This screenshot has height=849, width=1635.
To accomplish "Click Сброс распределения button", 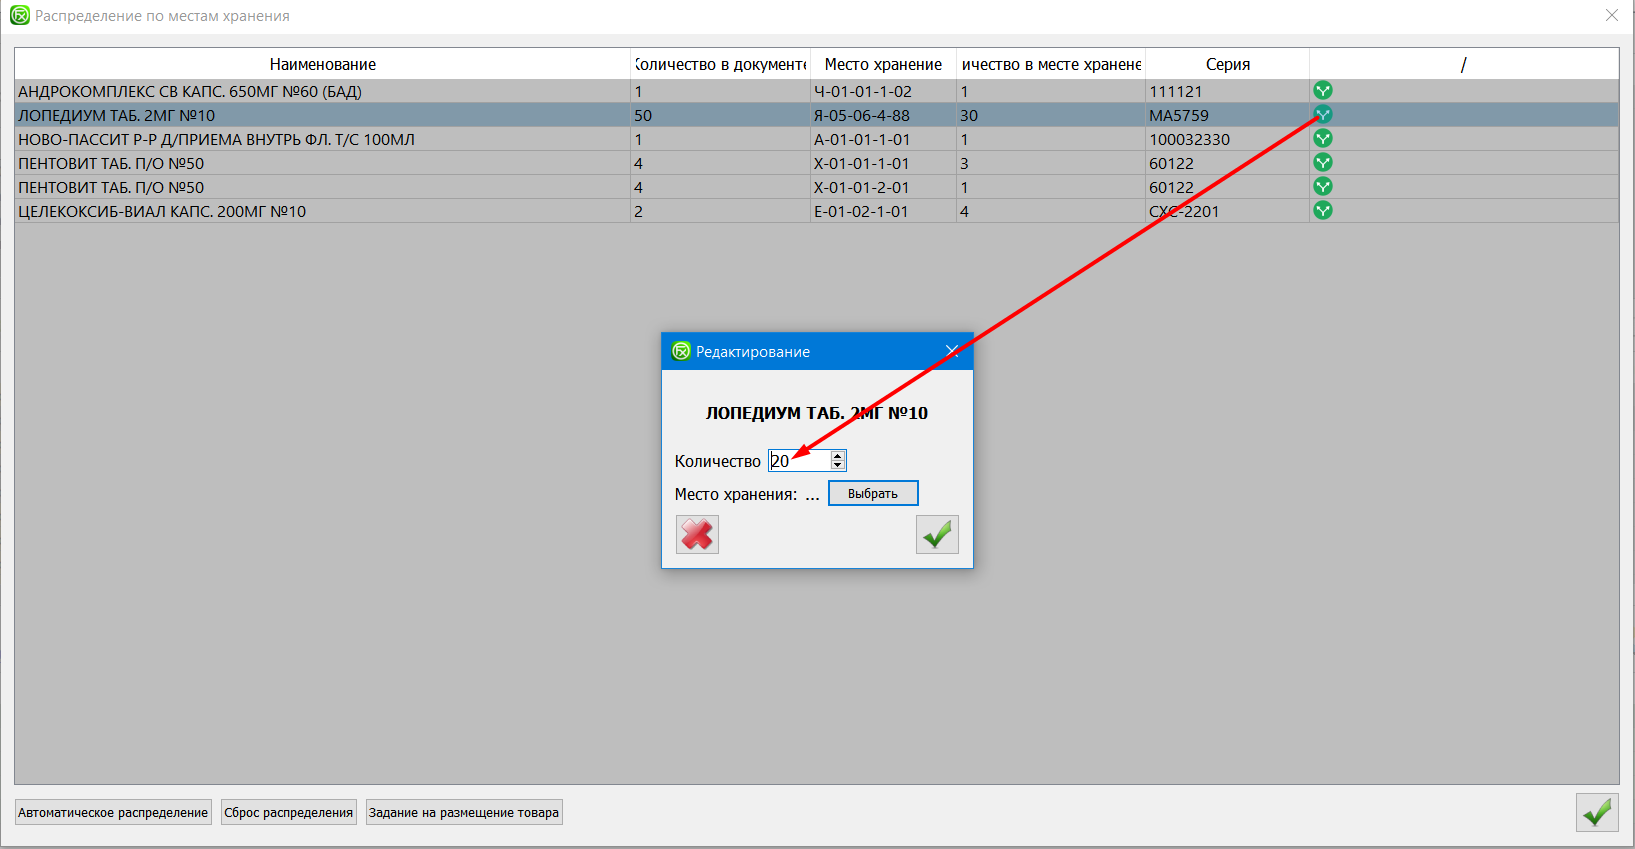I will click(288, 813).
